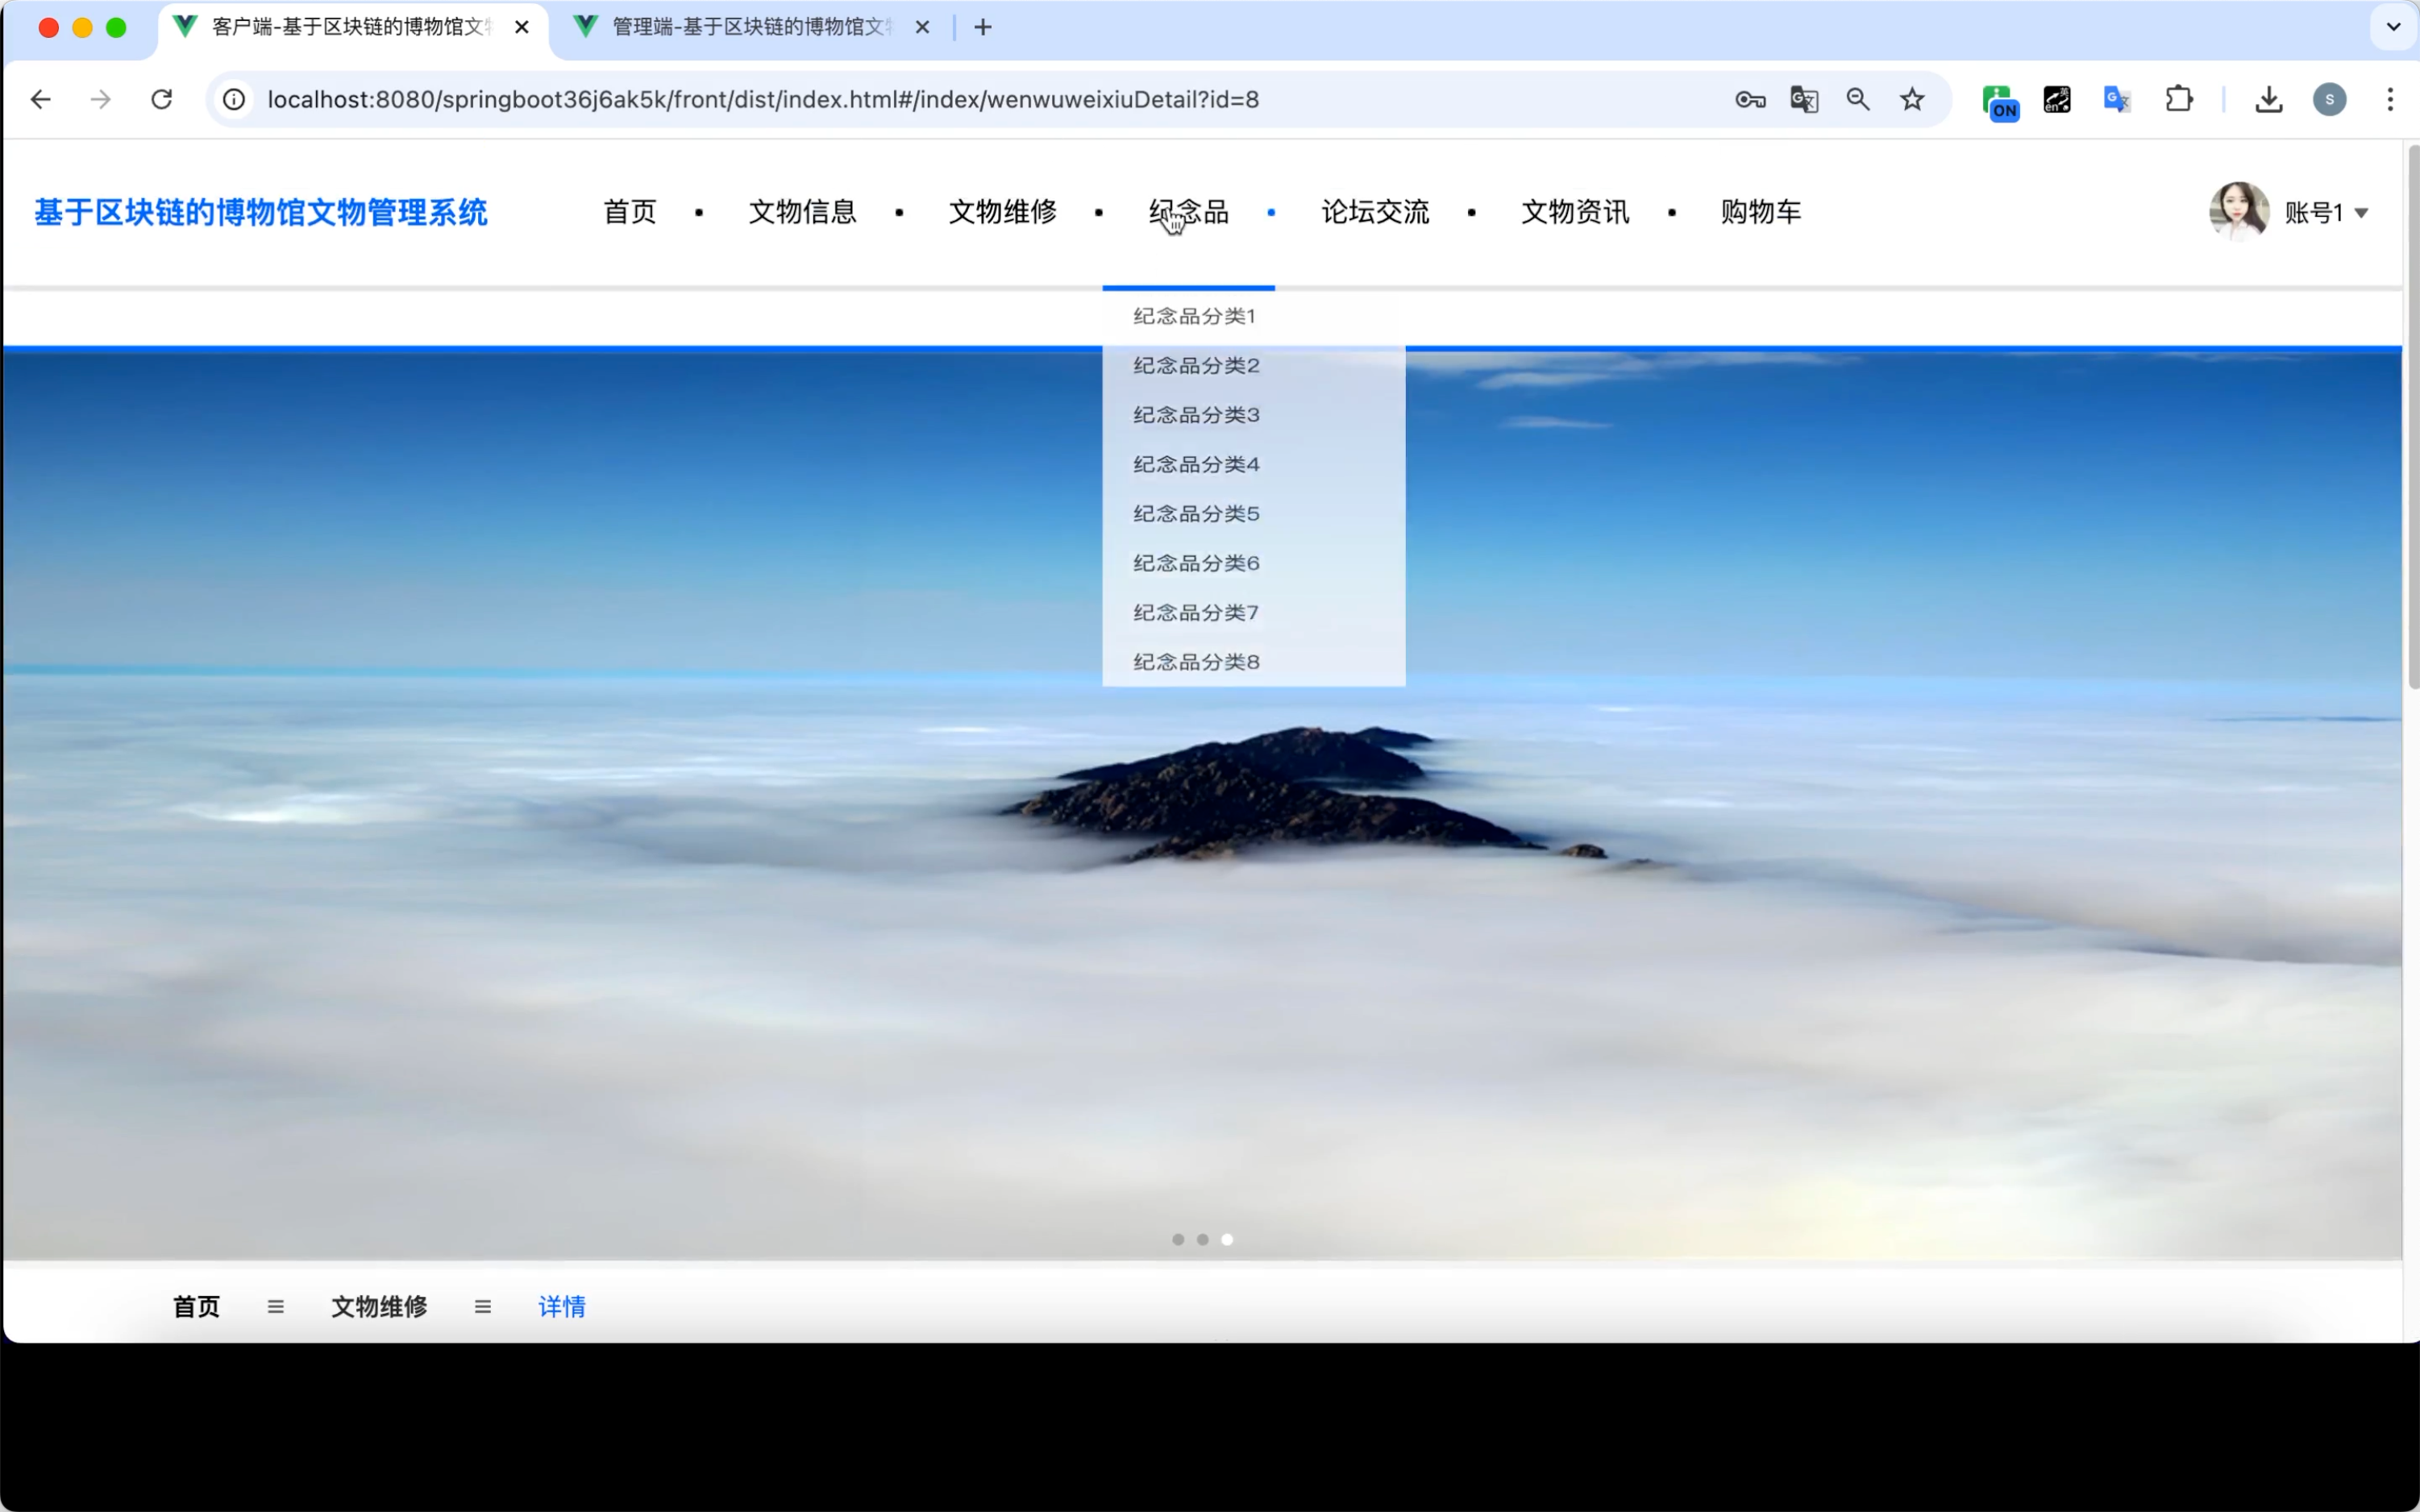Open the 购物车 navigation item

click(1761, 212)
